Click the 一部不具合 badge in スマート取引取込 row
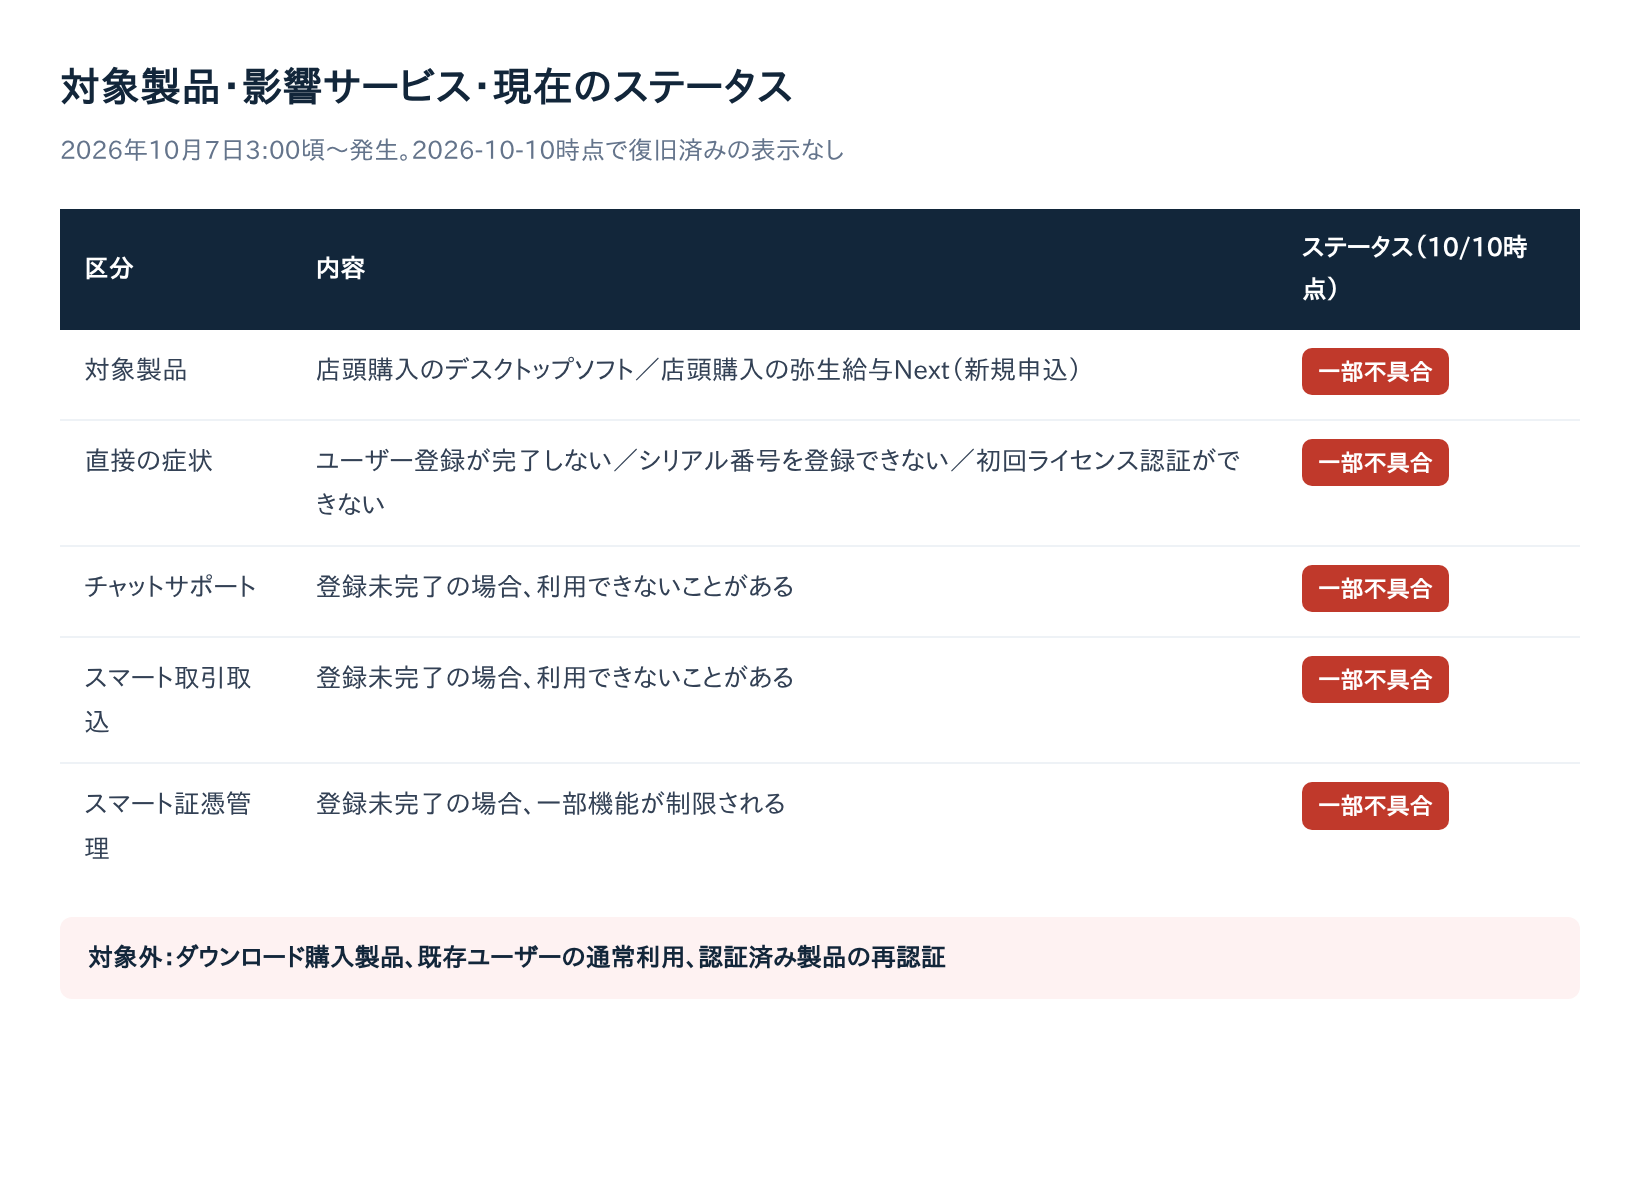The height and width of the screenshot is (1182, 1640). pos(1375,680)
